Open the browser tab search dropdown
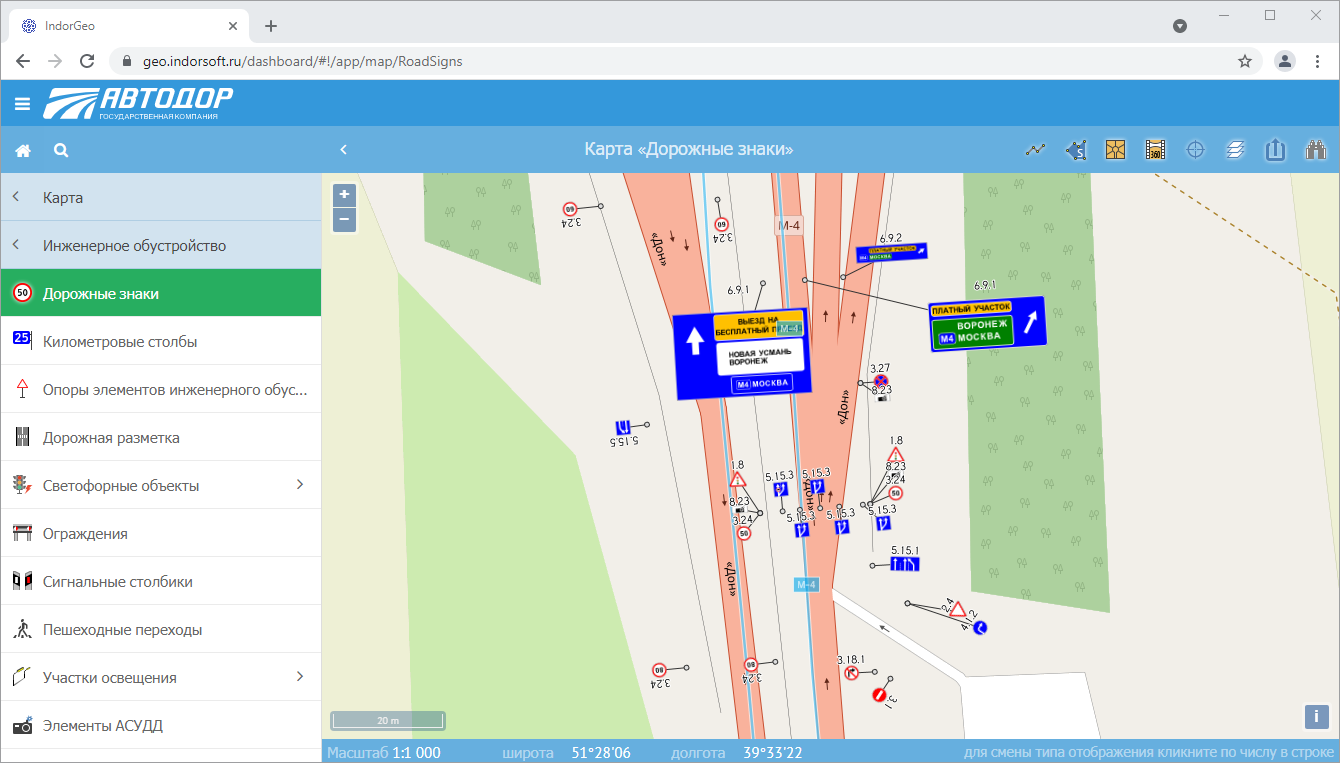The height and width of the screenshot is (763, 1340). pos(1180,26)
